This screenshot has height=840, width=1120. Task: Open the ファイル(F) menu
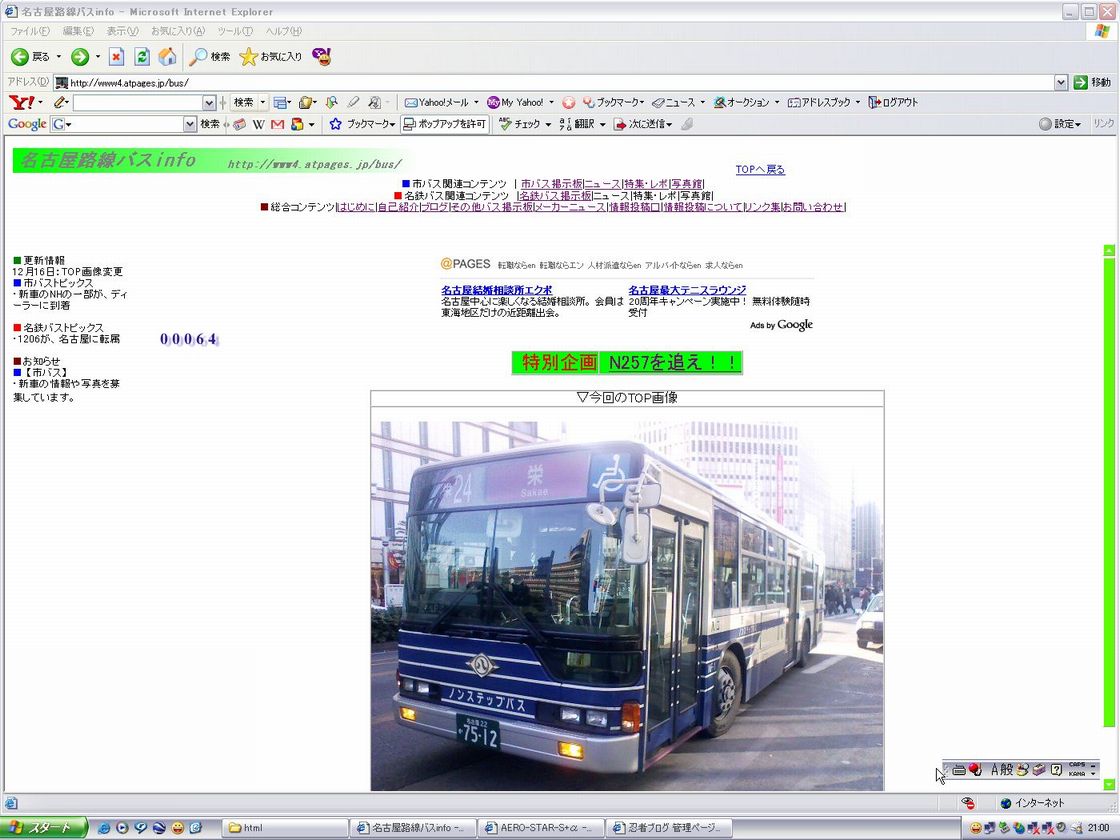30,31
